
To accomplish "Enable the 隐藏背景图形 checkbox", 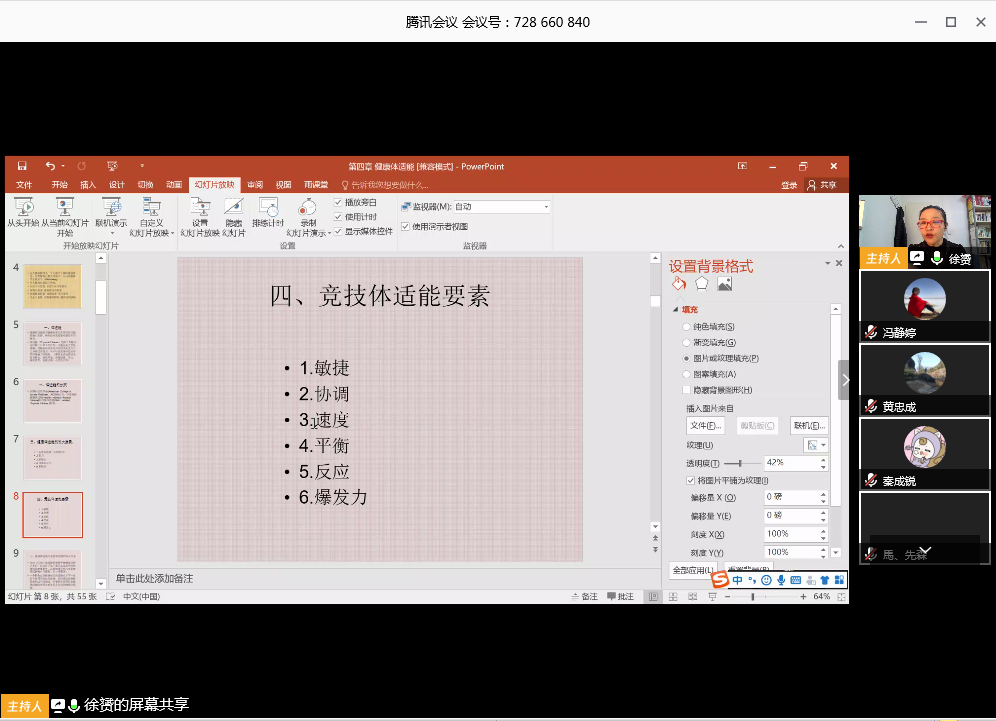I will pos(685,390).
